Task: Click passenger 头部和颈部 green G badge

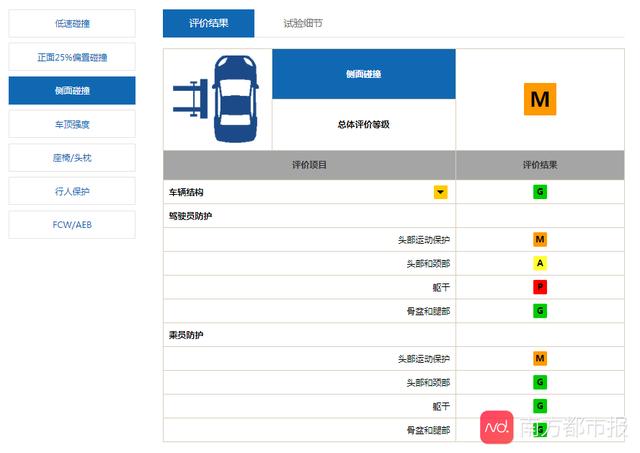Action: [x=540, y=382]
